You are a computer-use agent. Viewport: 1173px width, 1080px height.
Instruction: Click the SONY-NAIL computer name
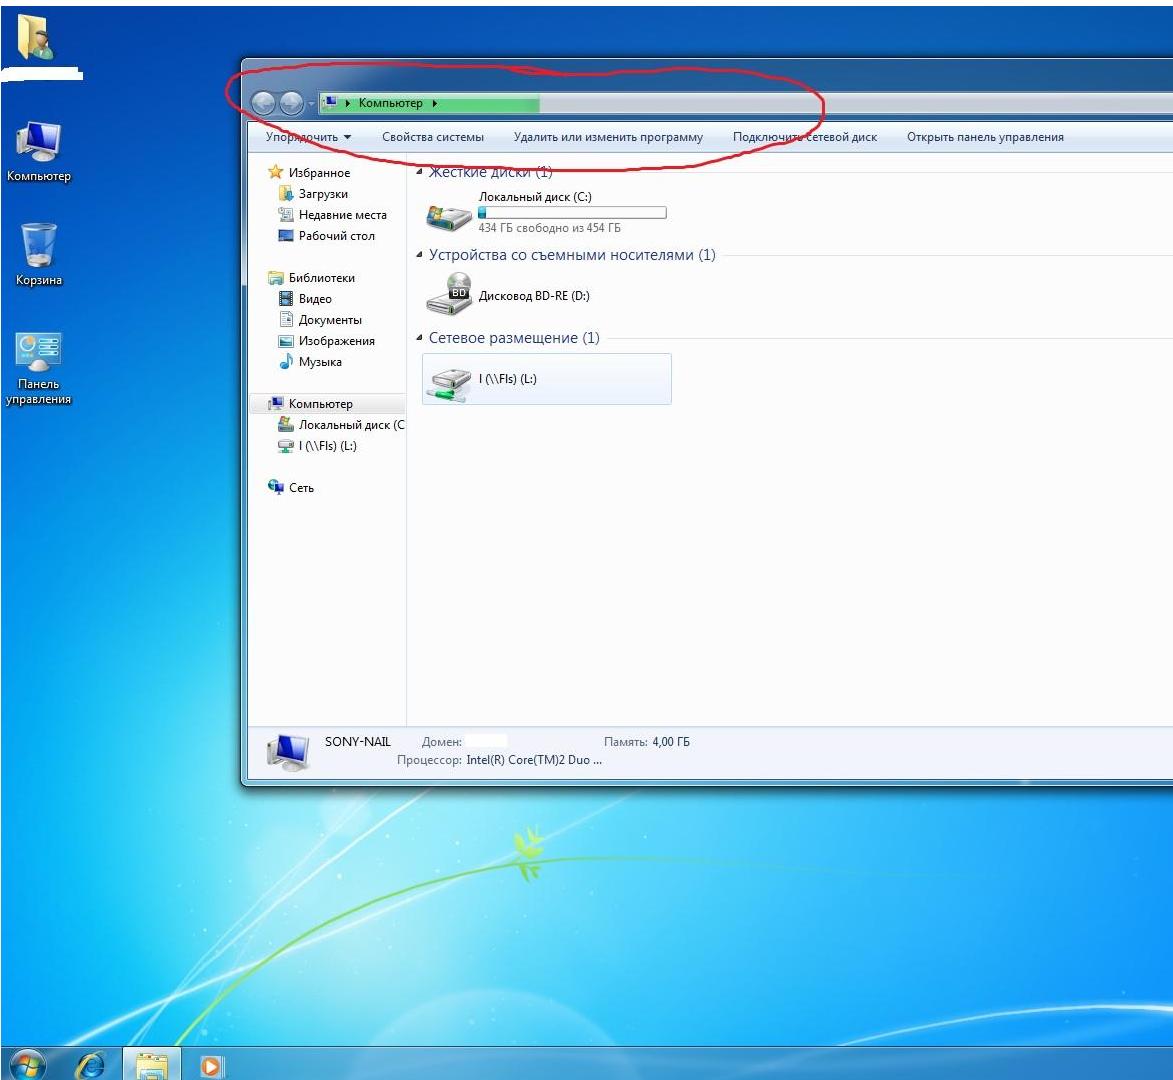coord(358,742)
